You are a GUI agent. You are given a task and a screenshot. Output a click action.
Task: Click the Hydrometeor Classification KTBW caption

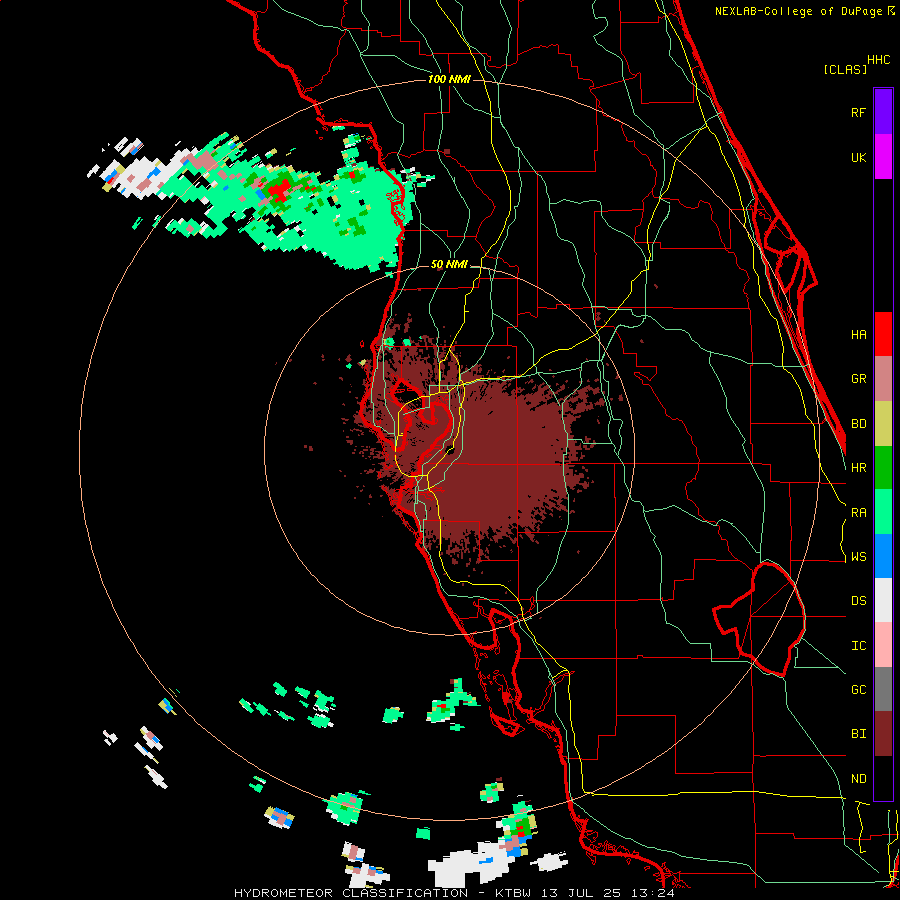[x=454, y=893]
